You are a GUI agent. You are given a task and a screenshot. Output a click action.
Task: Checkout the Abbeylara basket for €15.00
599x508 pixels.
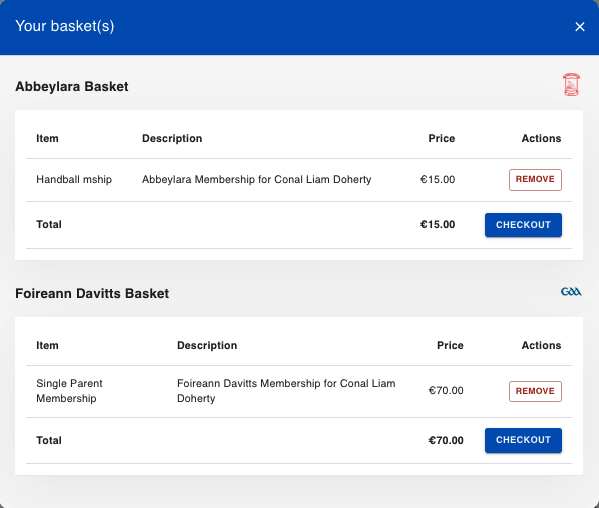pos(523,225)
